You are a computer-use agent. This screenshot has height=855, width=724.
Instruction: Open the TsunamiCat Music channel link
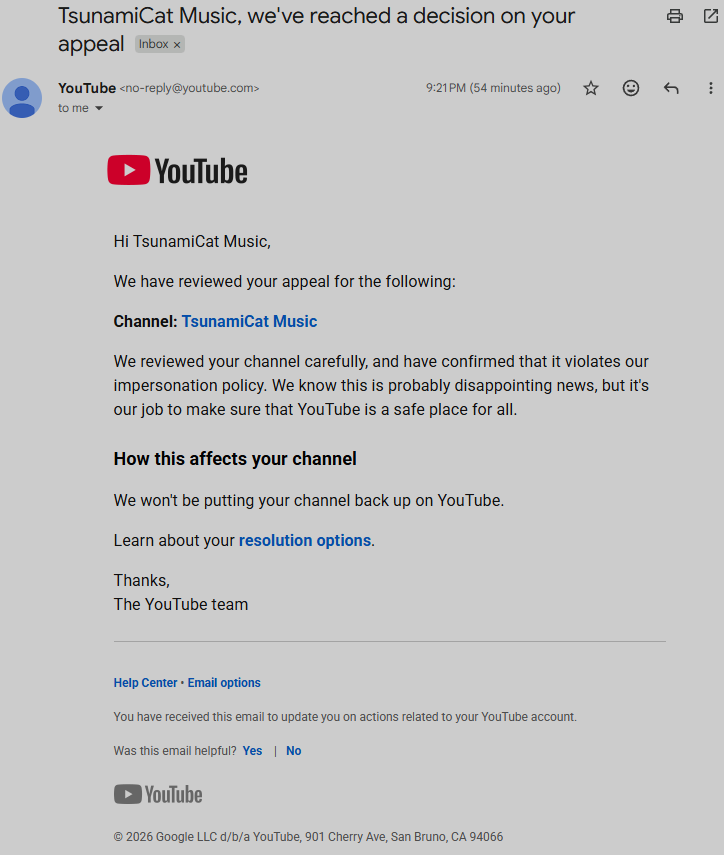click(x=249, y=321)
